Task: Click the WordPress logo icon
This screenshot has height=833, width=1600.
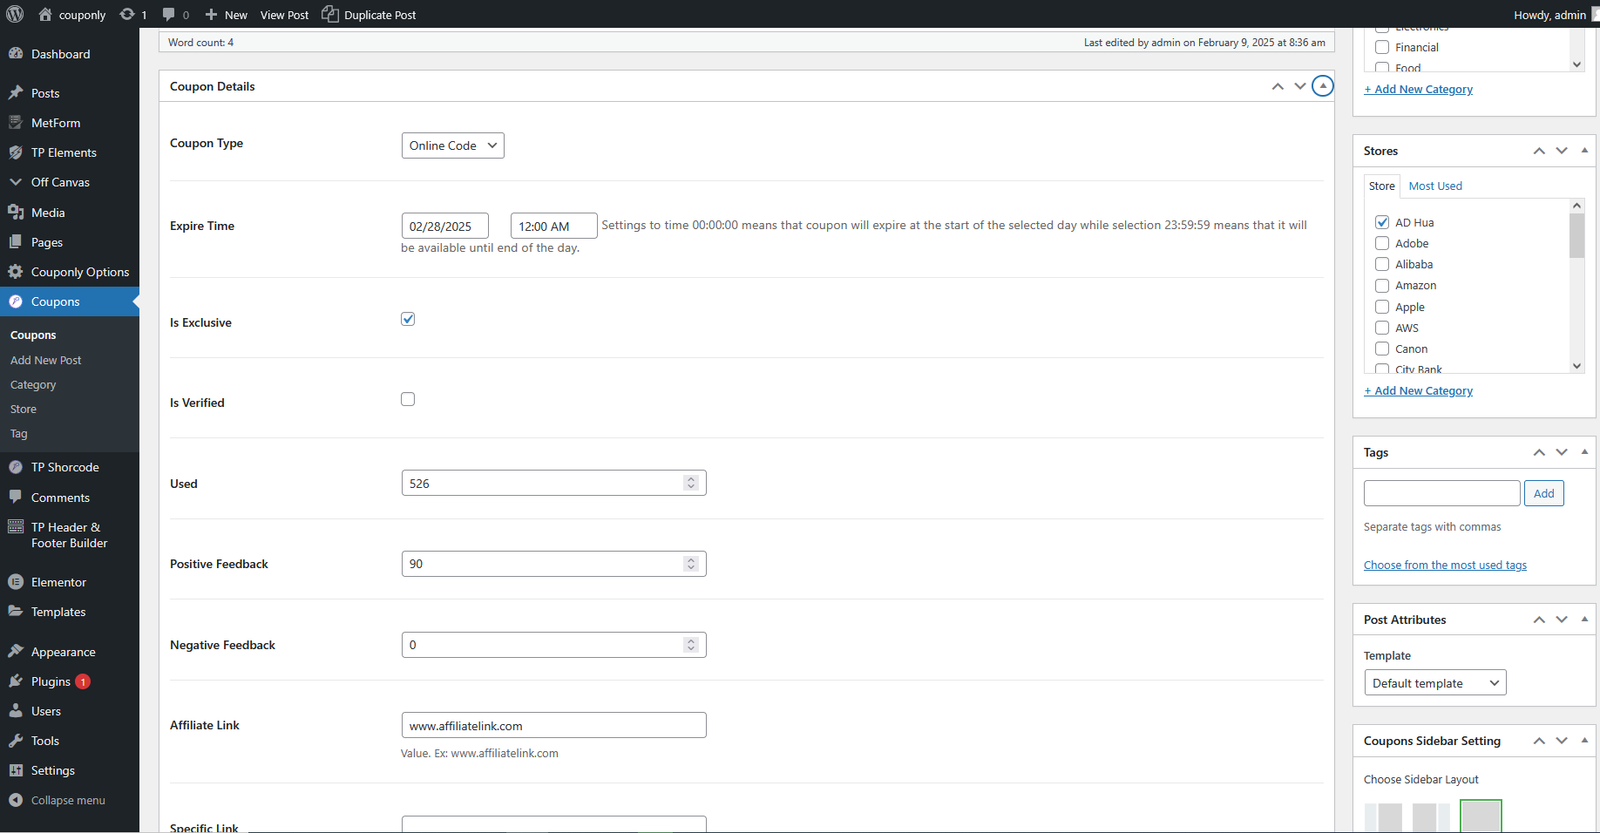Action: pyautogui.click(x=15, y=14)
